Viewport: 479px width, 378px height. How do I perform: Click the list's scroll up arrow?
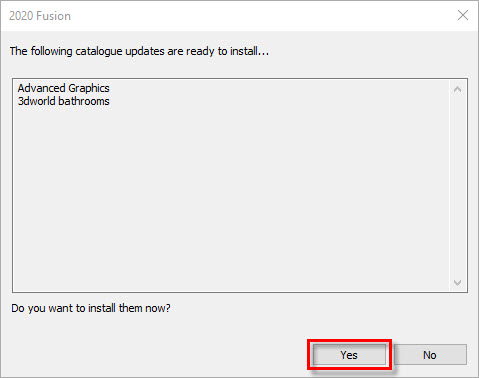457,89
